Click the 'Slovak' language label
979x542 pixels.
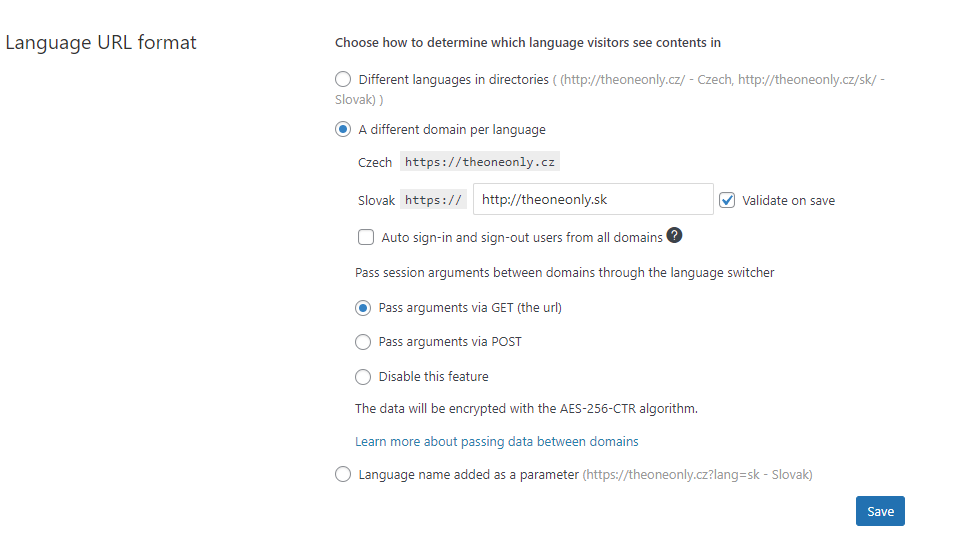[x=376, y=200]
